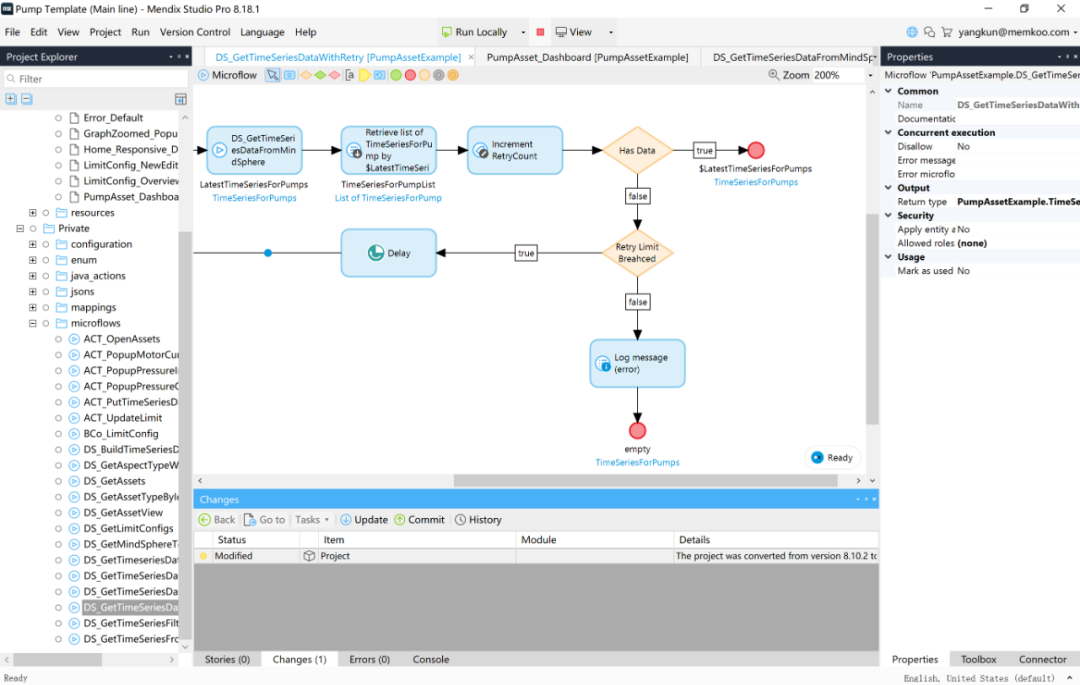Pick the gray break event tool
This screenshot has height=685, width=1080.
pos(439,75)
